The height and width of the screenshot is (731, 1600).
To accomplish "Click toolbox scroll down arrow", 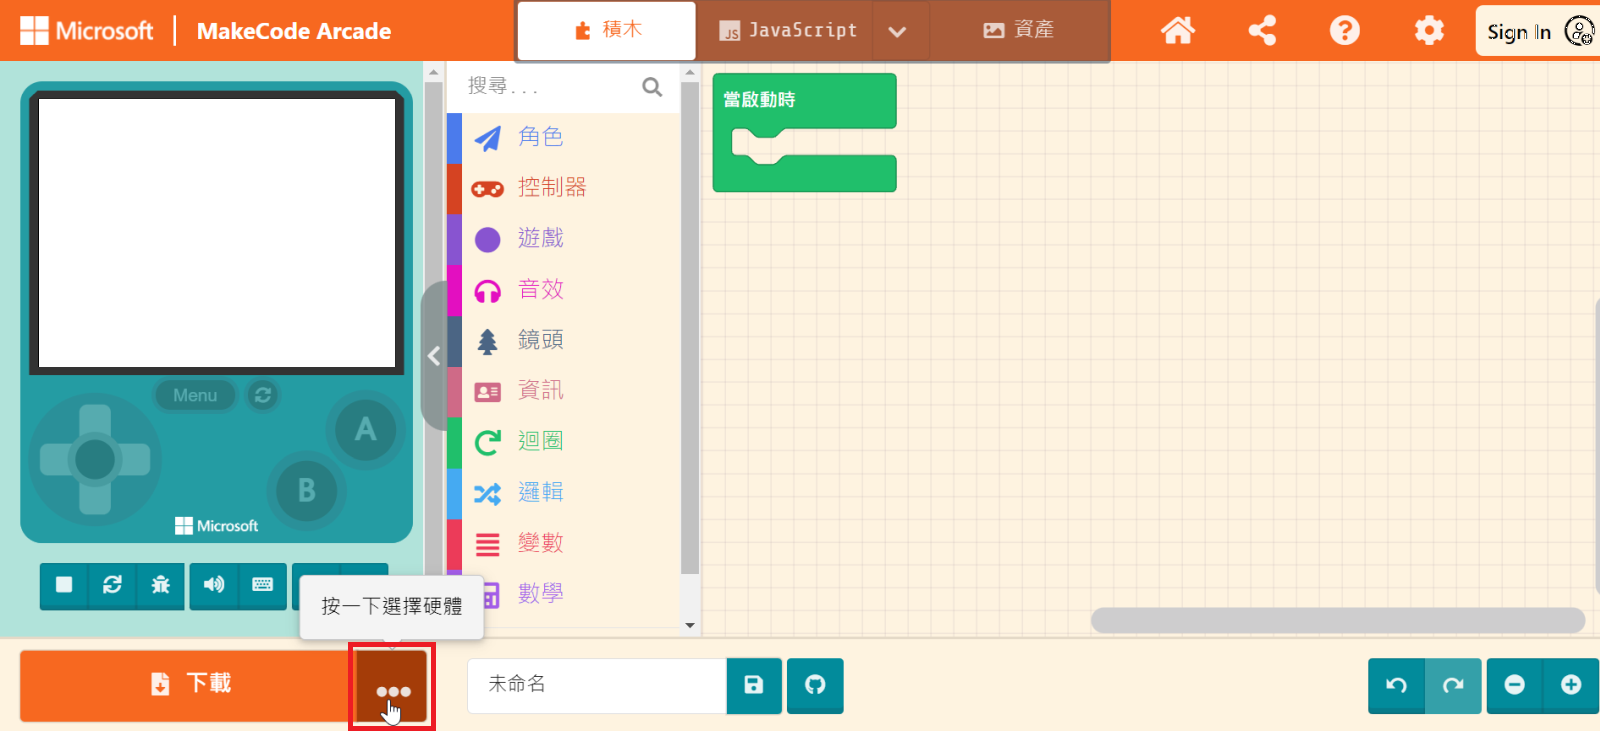I will pyautogui.click(x=690, y=626).
